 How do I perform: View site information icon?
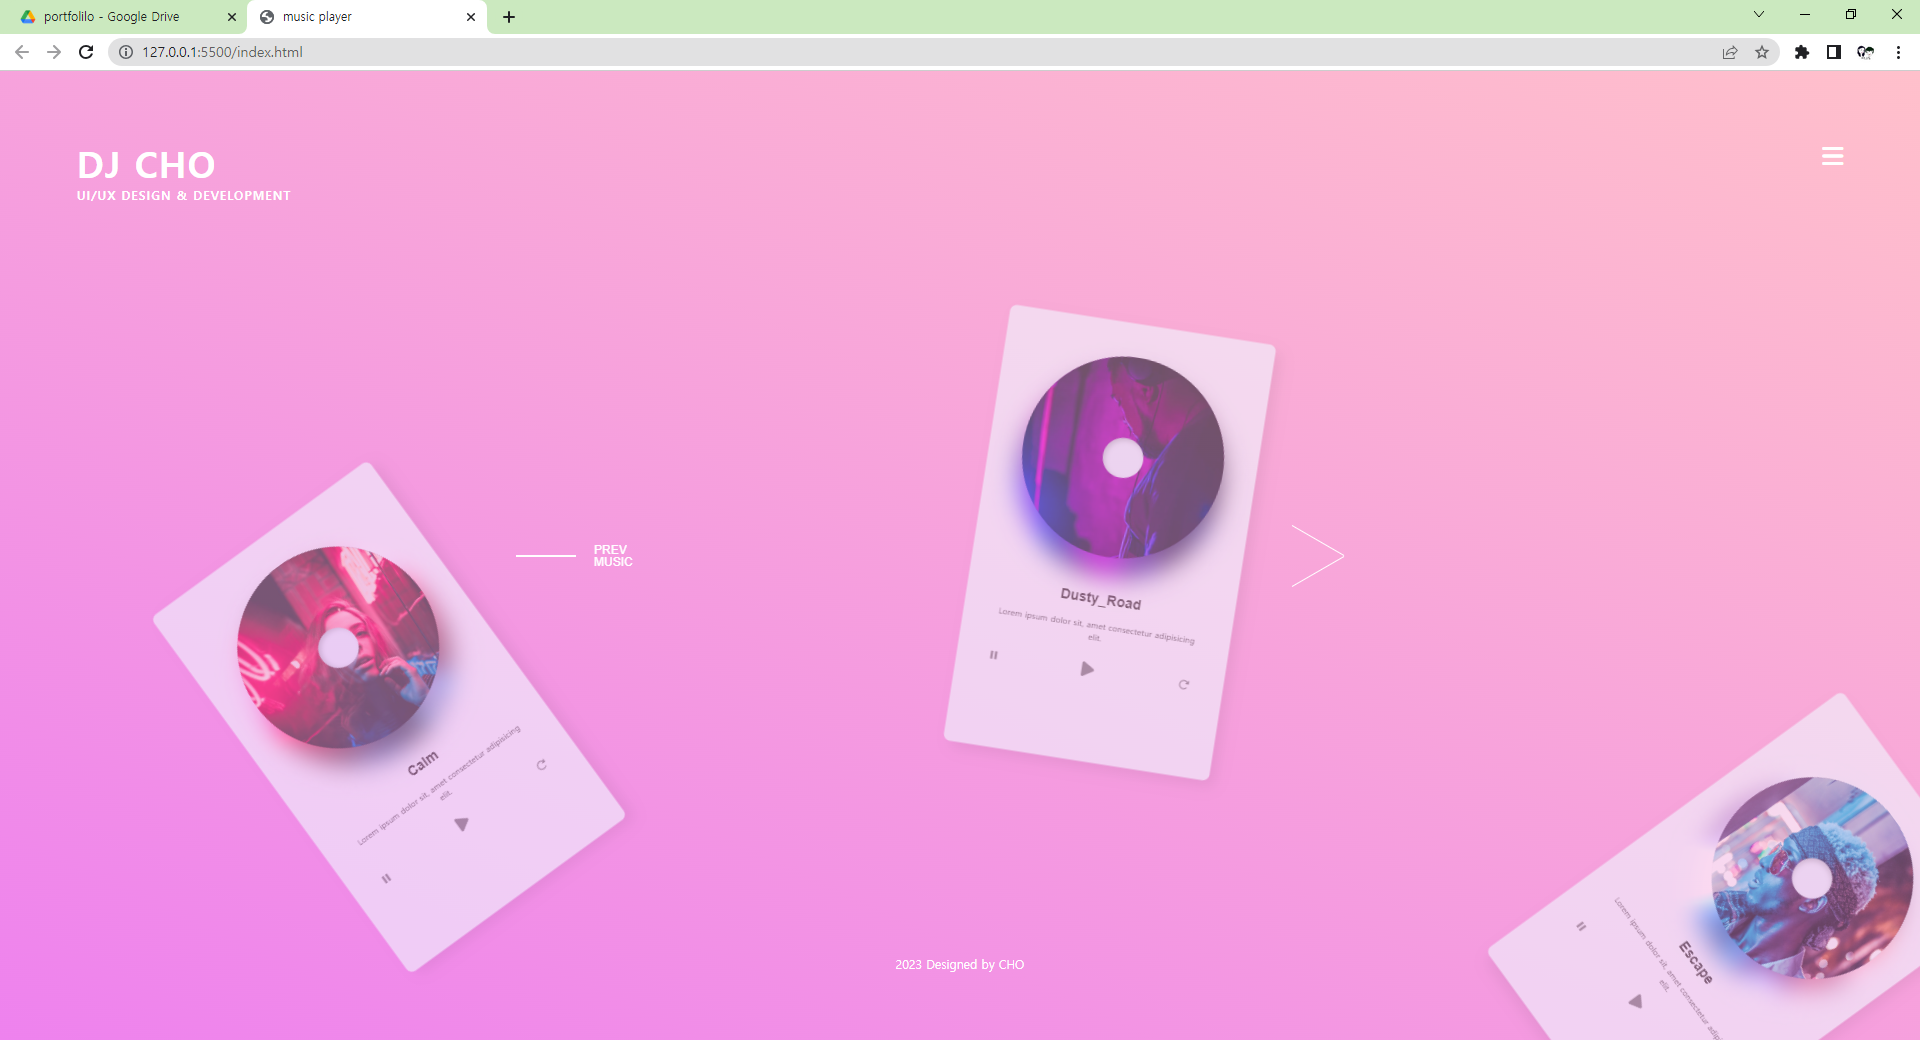(x=126, y=52)
